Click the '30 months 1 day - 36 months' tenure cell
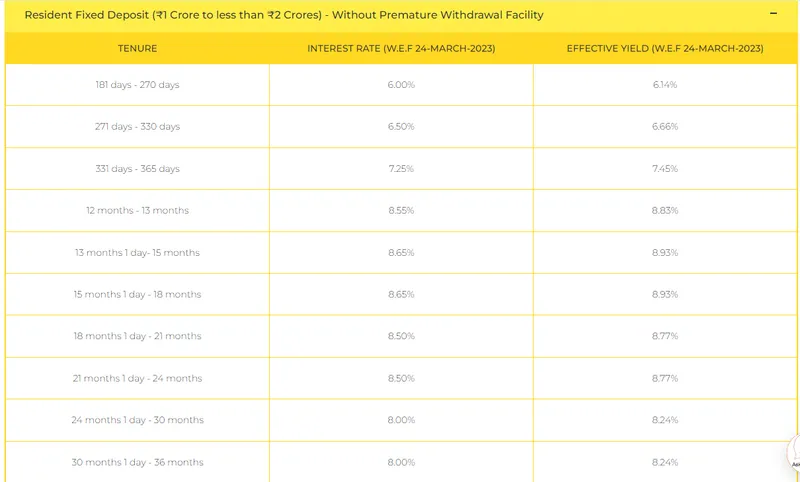Screen dimensions: 800x482 pos(137,463)
